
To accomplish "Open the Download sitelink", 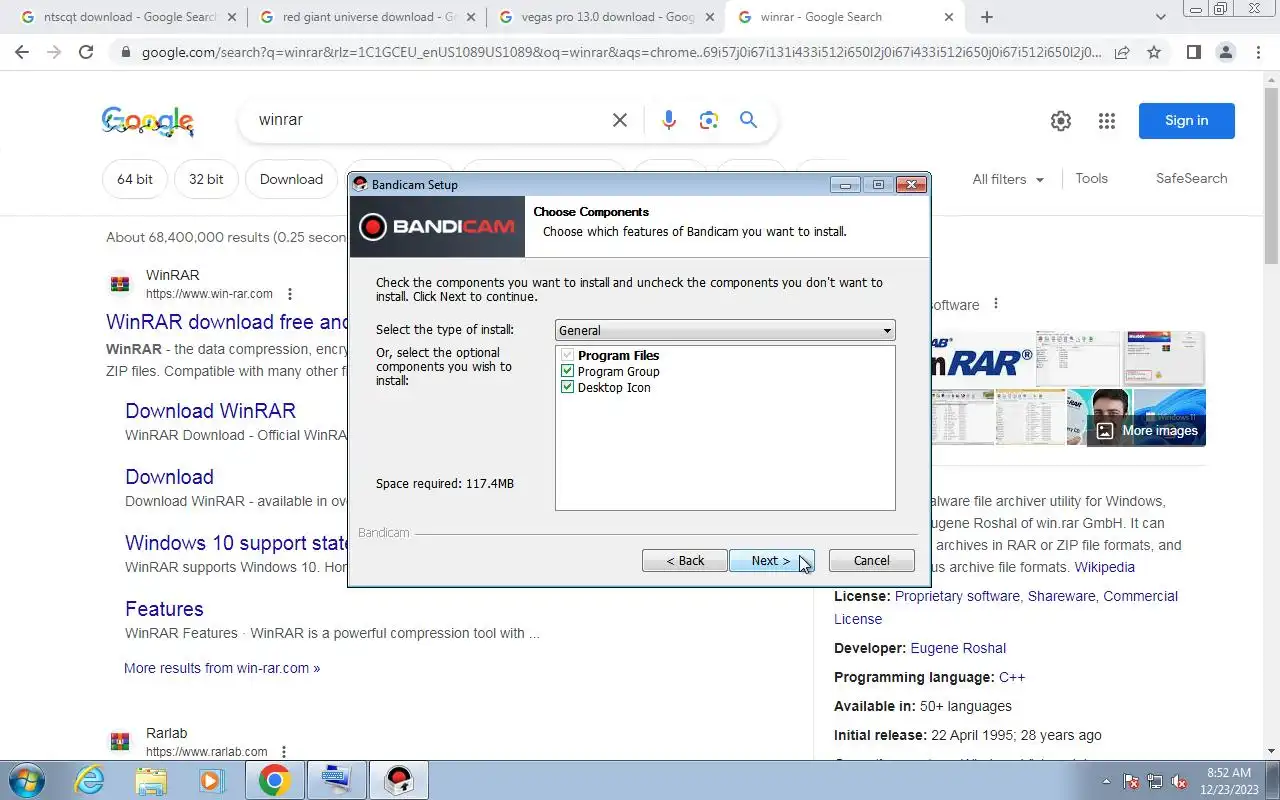I will tap(169, 477).
